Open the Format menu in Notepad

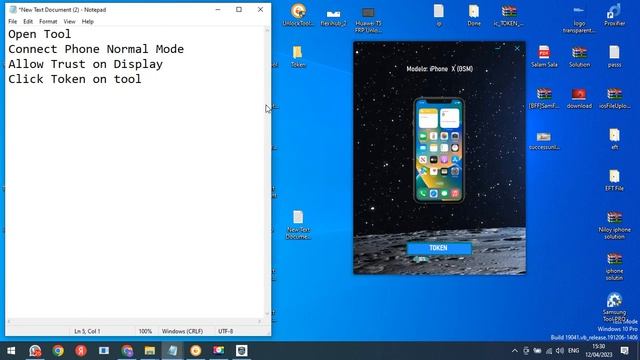(x=48, y=21)
